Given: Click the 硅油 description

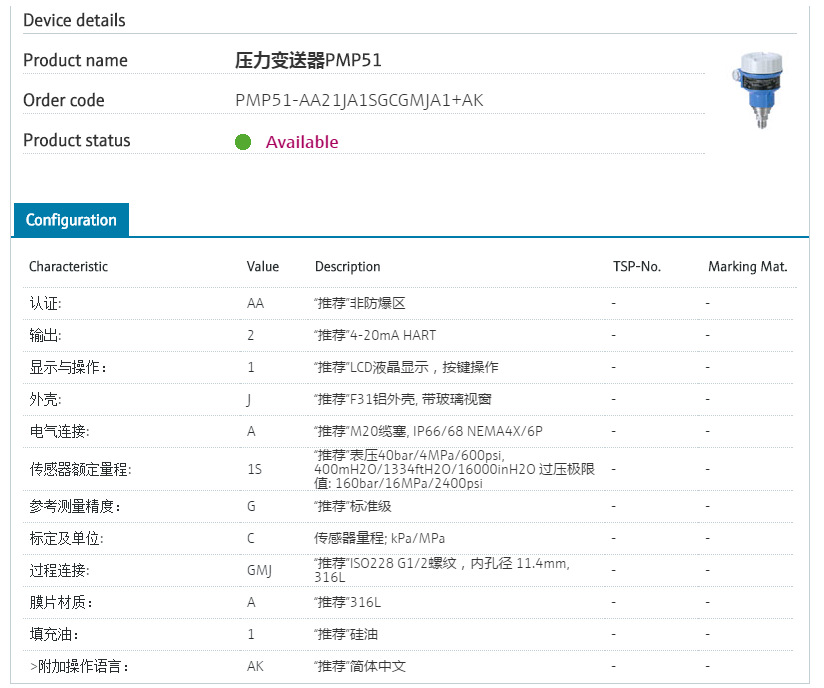Looking at the screenshot, I should click(346, 634).
